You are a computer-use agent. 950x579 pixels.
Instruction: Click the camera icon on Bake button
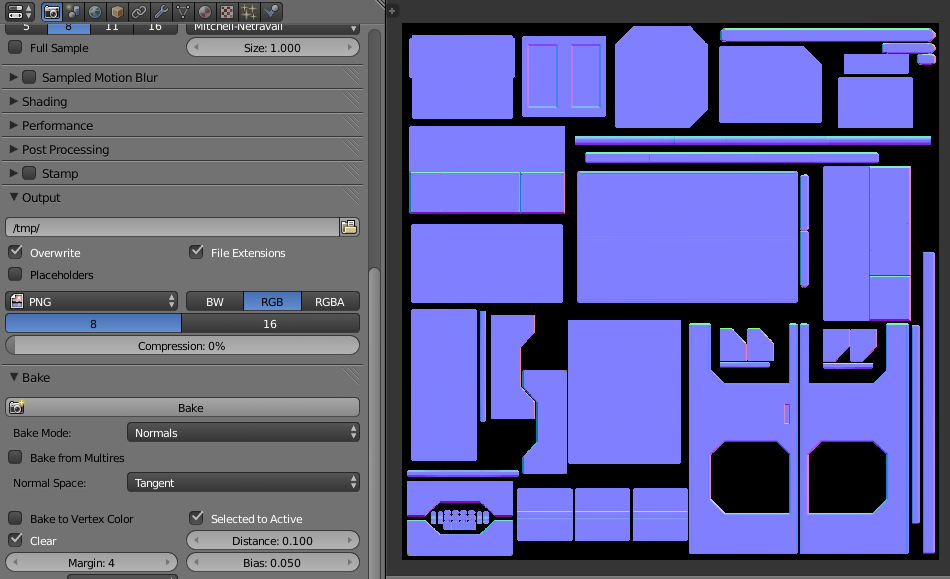pos(16,407)
